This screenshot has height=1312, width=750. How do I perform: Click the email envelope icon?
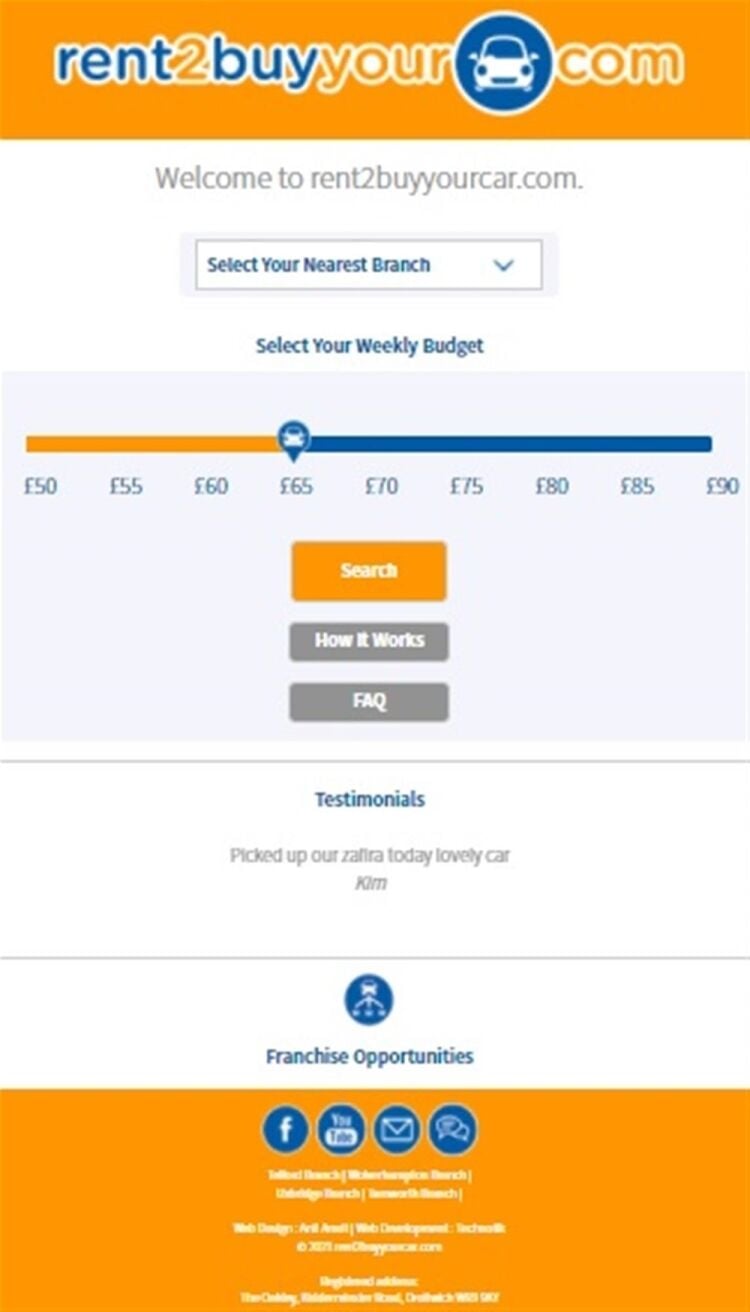point(397,1130)
